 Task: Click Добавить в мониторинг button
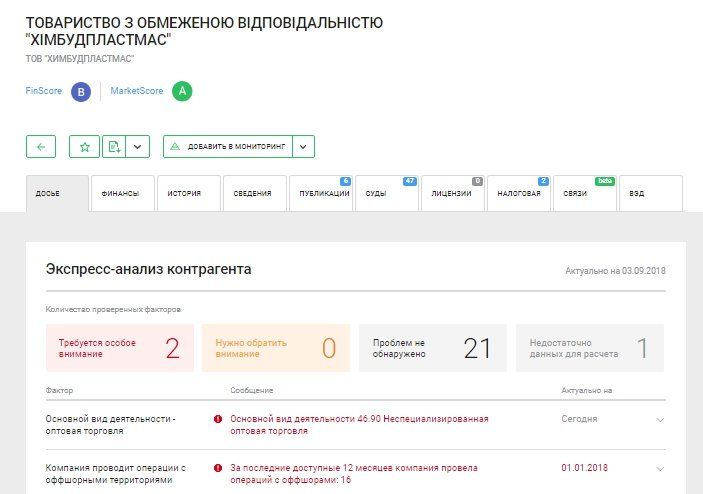[x=228, y=147]
